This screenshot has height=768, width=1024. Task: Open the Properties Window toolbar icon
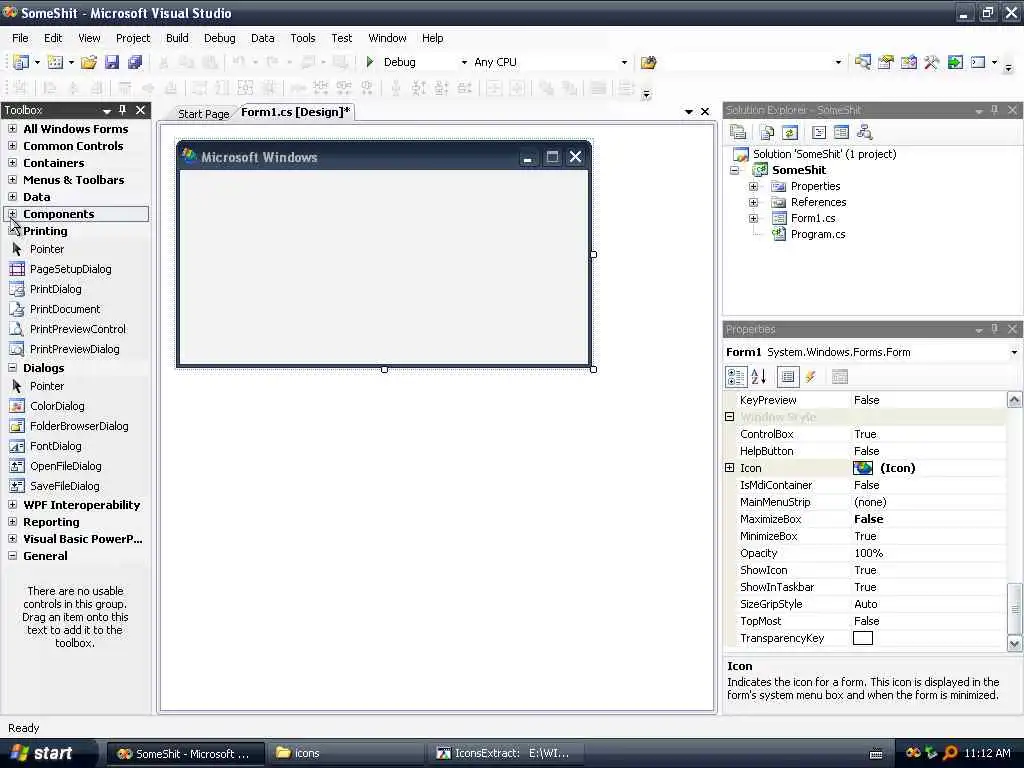[886, 62]
